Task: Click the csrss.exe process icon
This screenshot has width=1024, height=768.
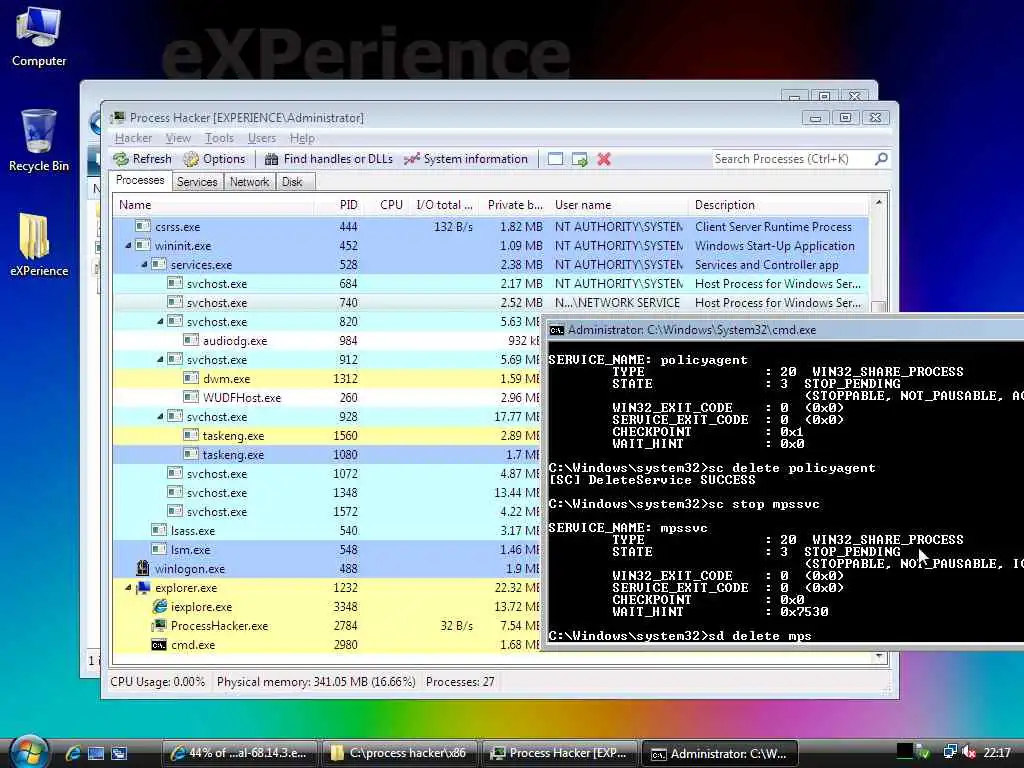Action: [x=143, y=226]
